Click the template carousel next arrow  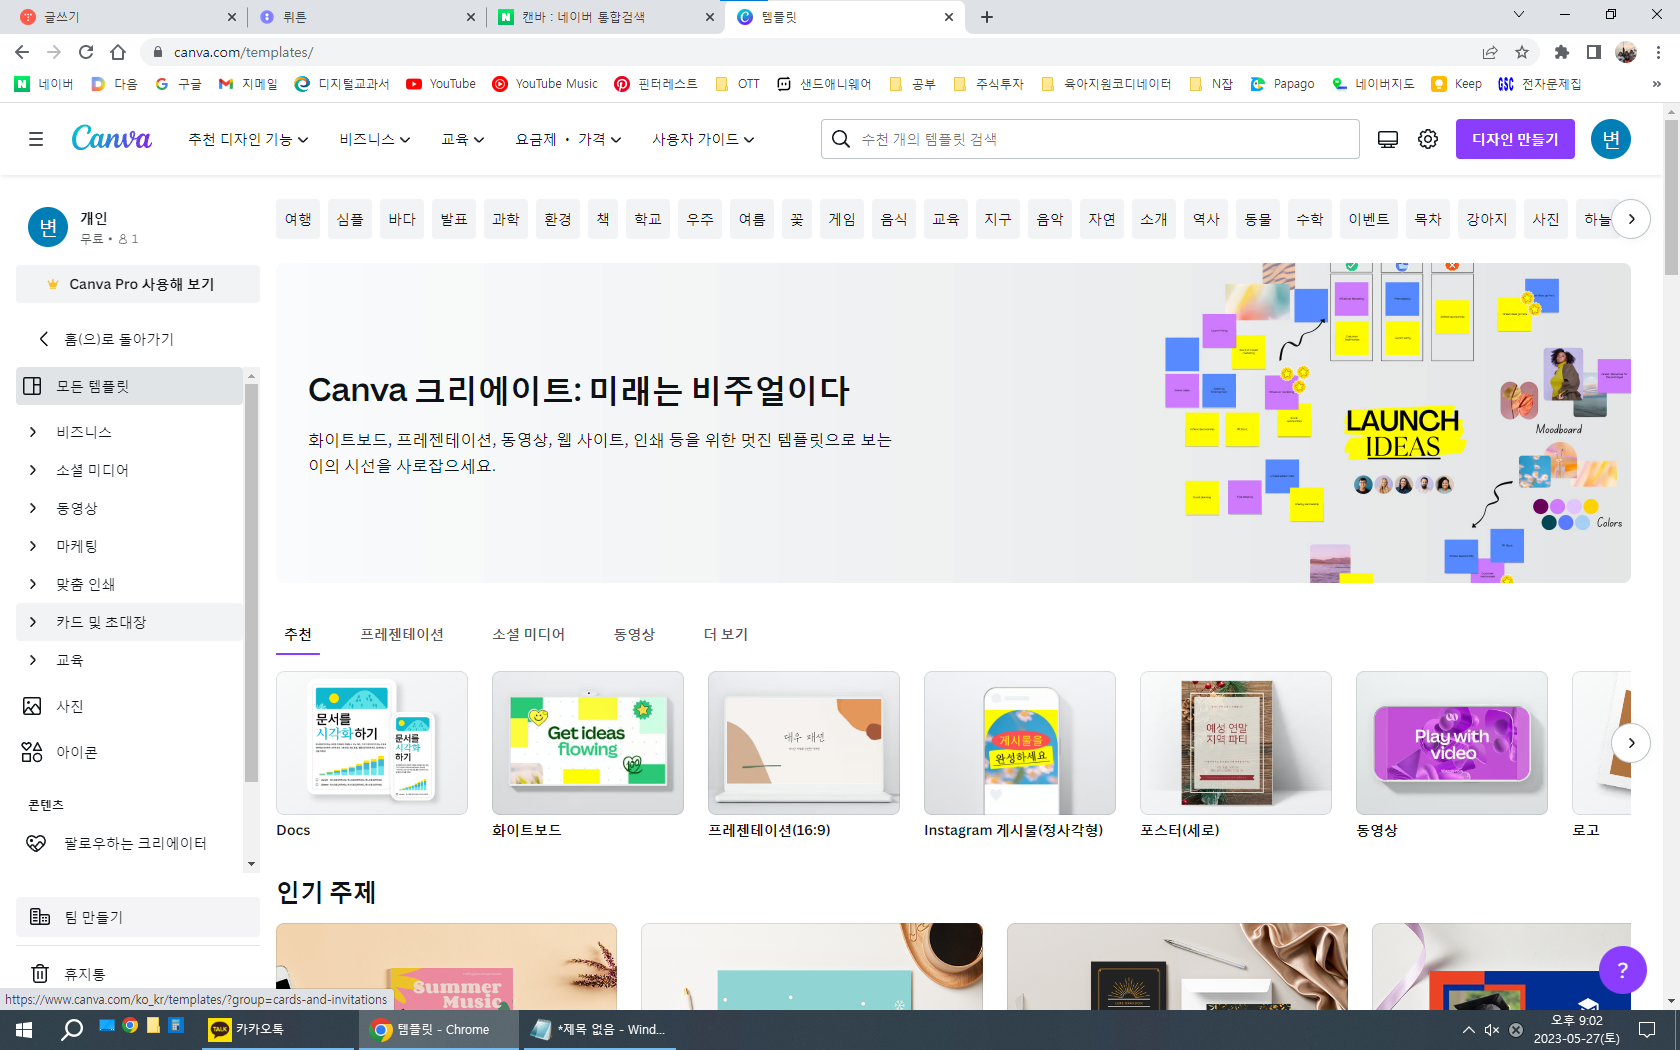pos(1631,743)
